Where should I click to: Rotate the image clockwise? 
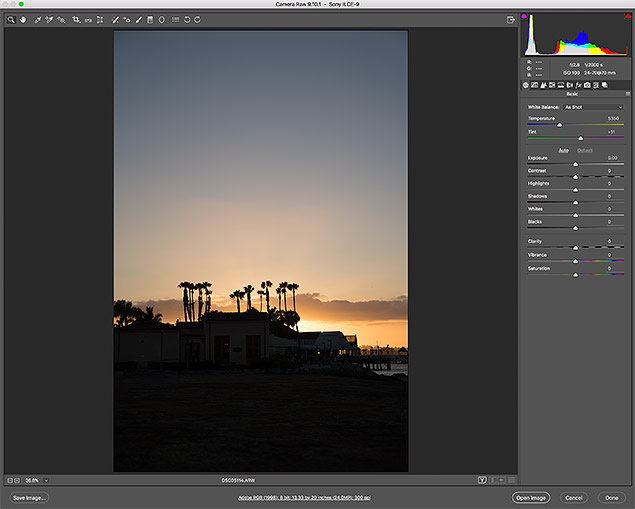click(x=198, y=19)
